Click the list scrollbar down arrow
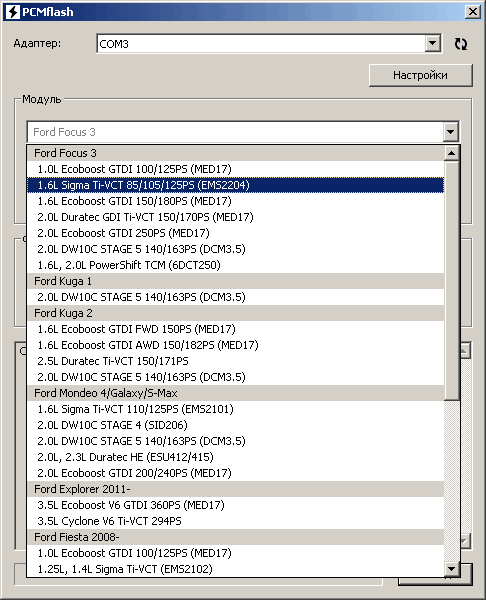This screenshot has width=486, height=600. [x=452, y=569]
